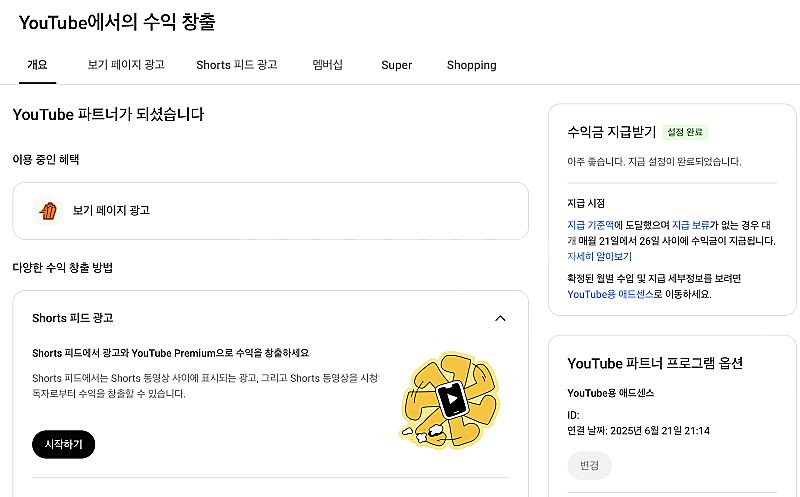Click the 자세히 알아보기 link
This screenshot has height=497, width=800.
[599, 256]
